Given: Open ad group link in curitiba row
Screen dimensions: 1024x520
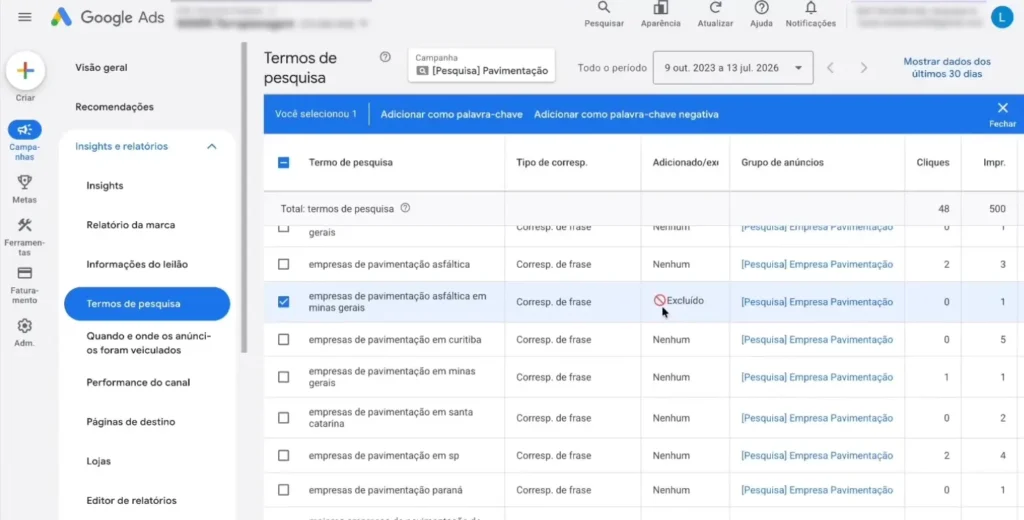Looking at the screenshot, I should click(817, 340).
